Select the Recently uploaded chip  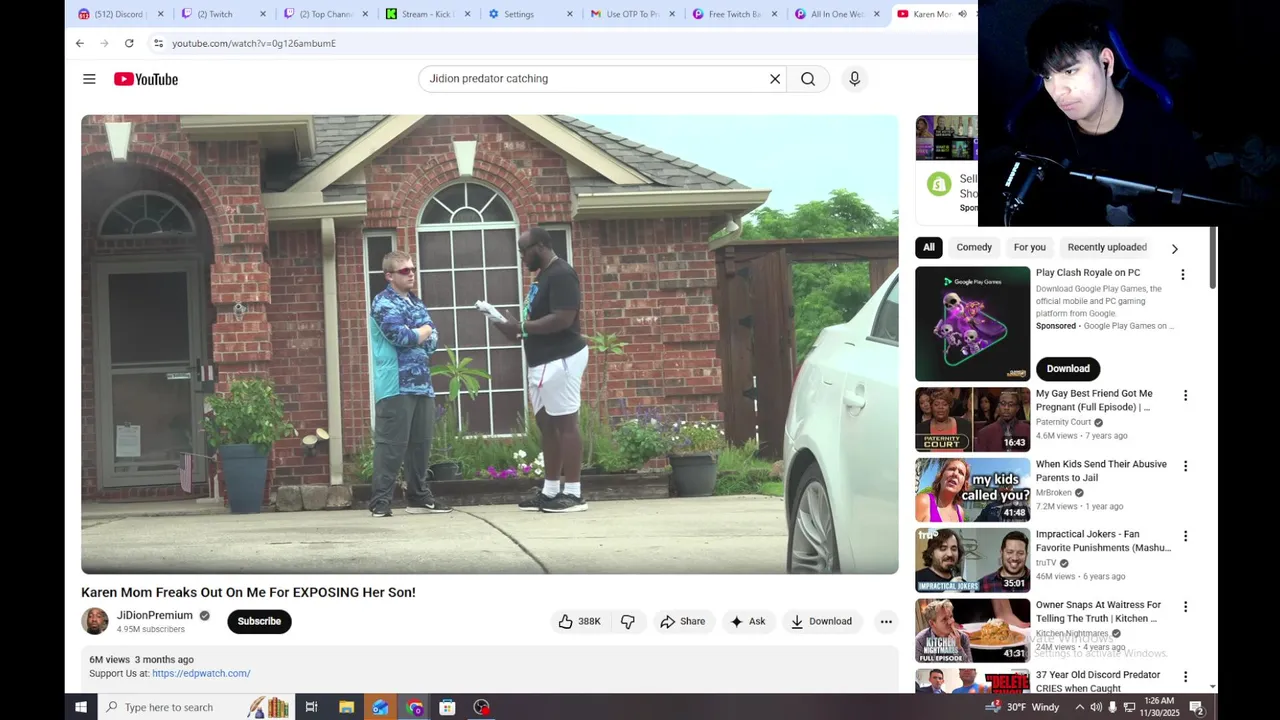pyautogui.click(x=1107, y=247)
